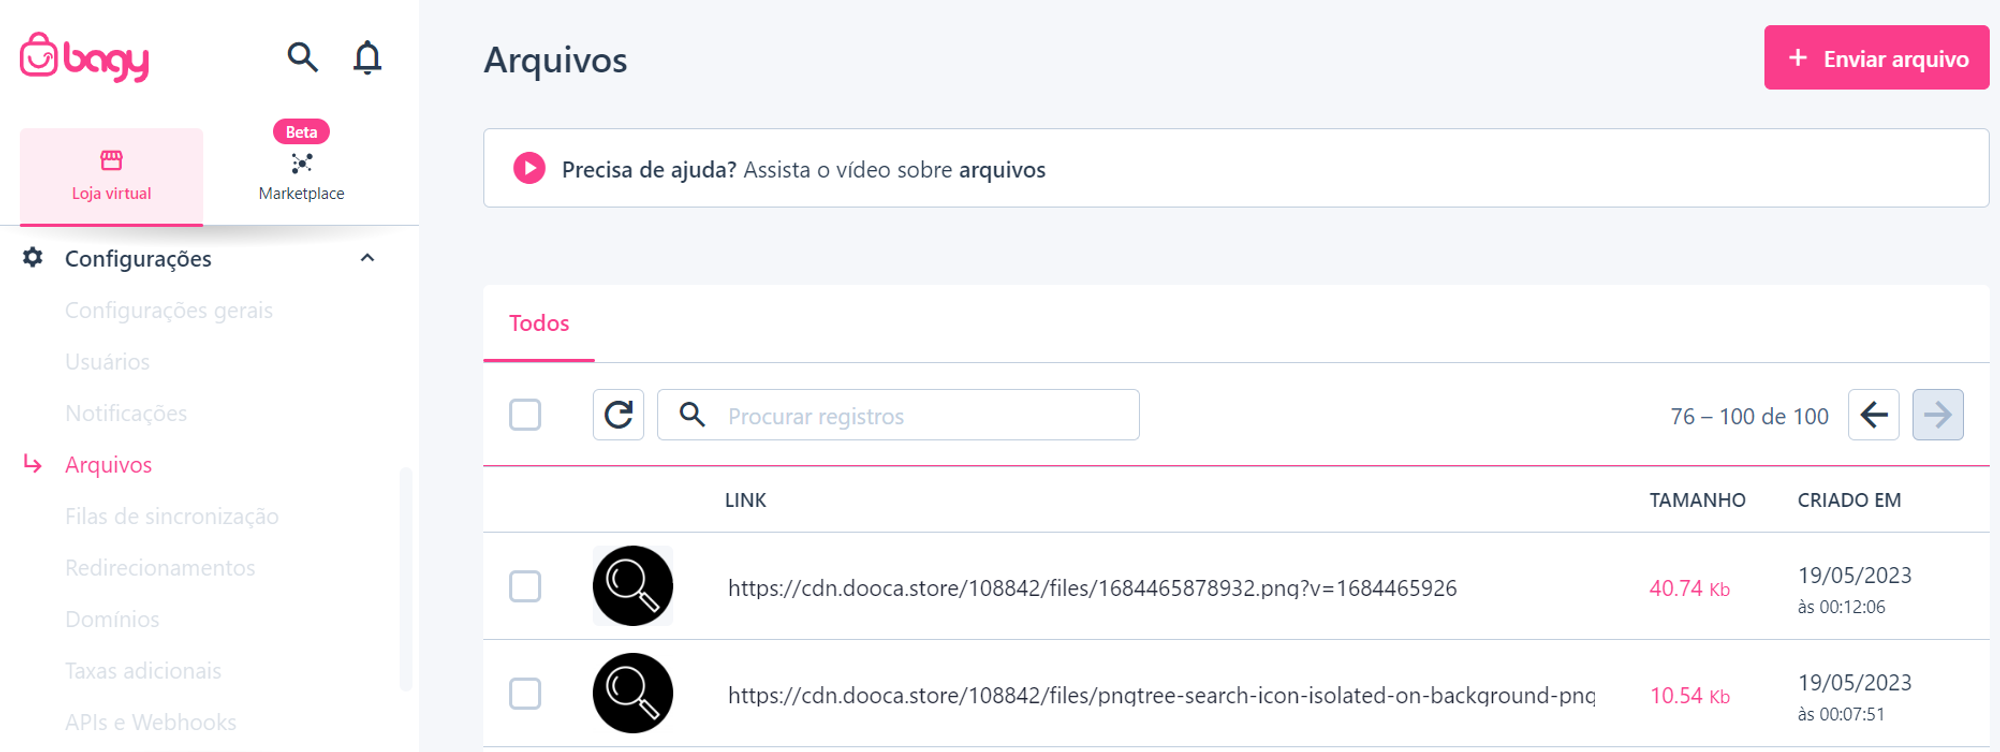
Task: Collapse the Configurações section chevron
Action: pyautogui.click(x=367, y=258)
